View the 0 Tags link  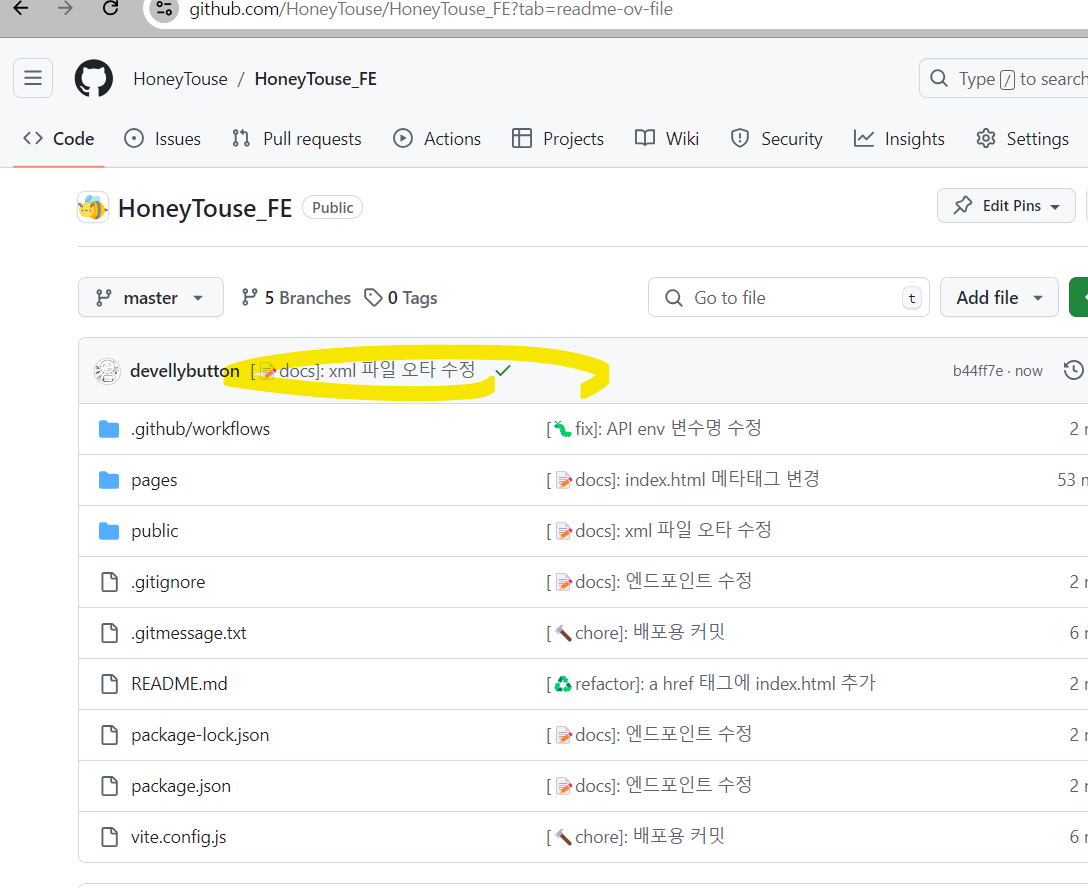coord(401,298)
